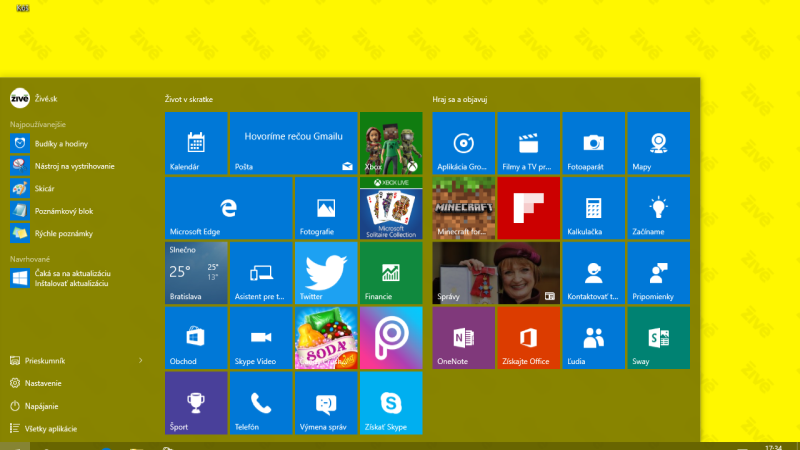Open Candy Crush Soda tile
Screen dimensions: 800x450
326,338
